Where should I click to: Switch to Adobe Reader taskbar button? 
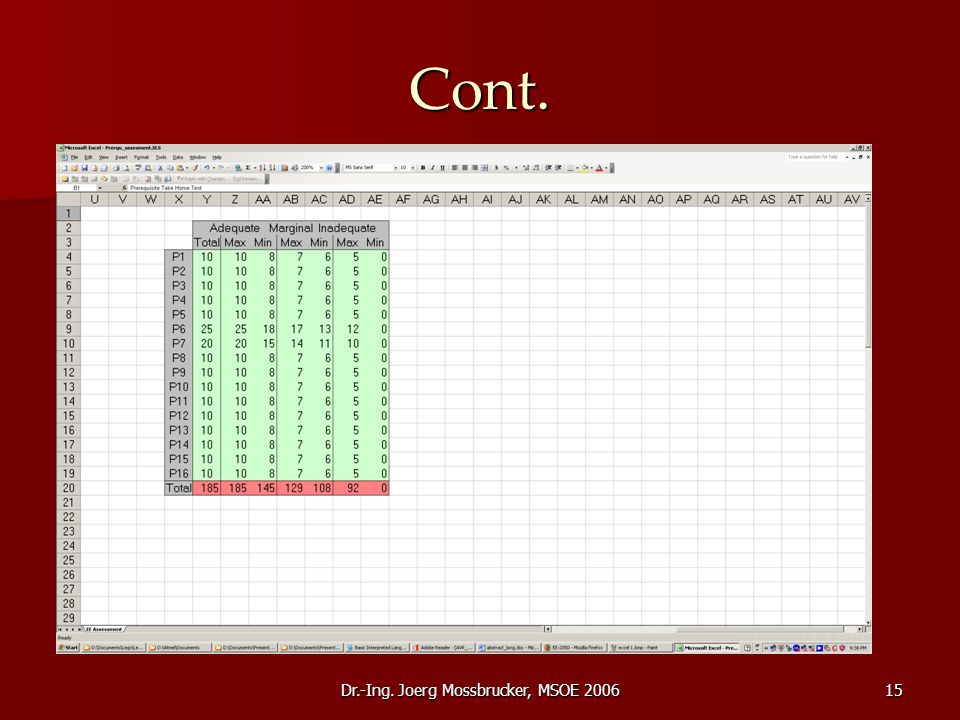point(442,648)
